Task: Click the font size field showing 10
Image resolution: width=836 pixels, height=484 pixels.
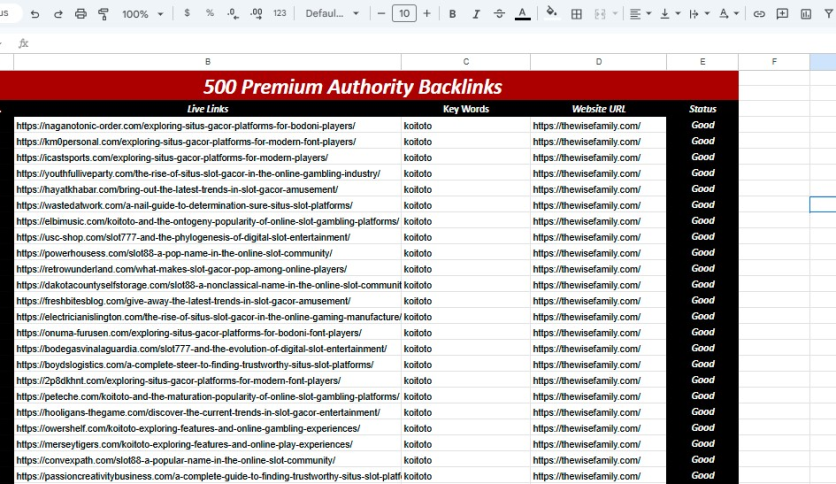Action: click(404, 13)
